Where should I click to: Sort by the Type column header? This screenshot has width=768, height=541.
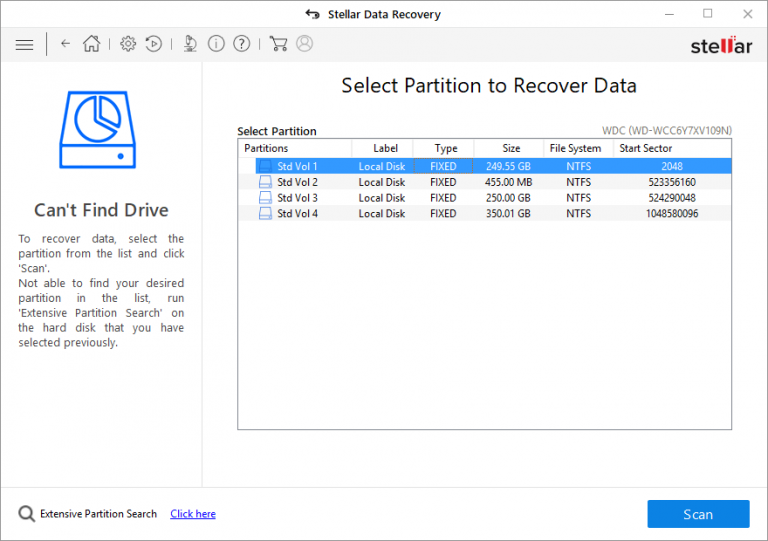(x=445, y=148)
